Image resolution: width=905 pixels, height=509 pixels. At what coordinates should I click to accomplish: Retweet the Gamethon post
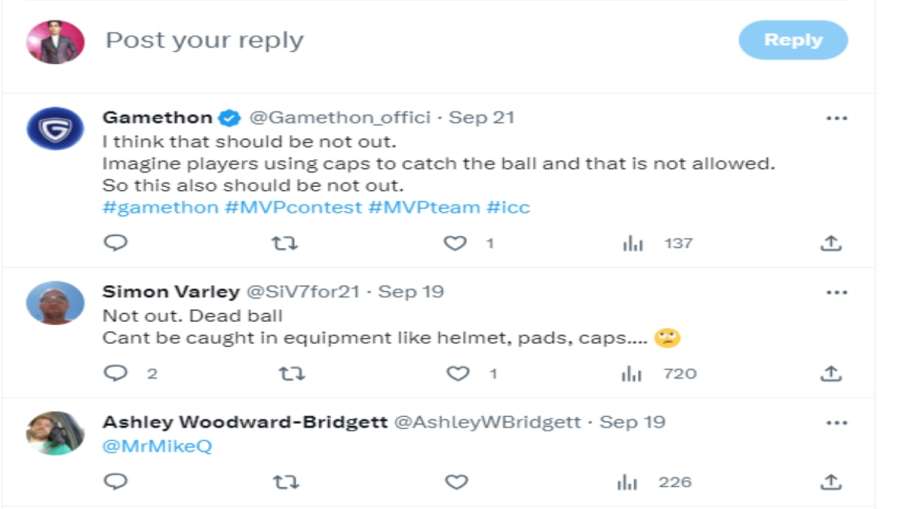[286, 243]
